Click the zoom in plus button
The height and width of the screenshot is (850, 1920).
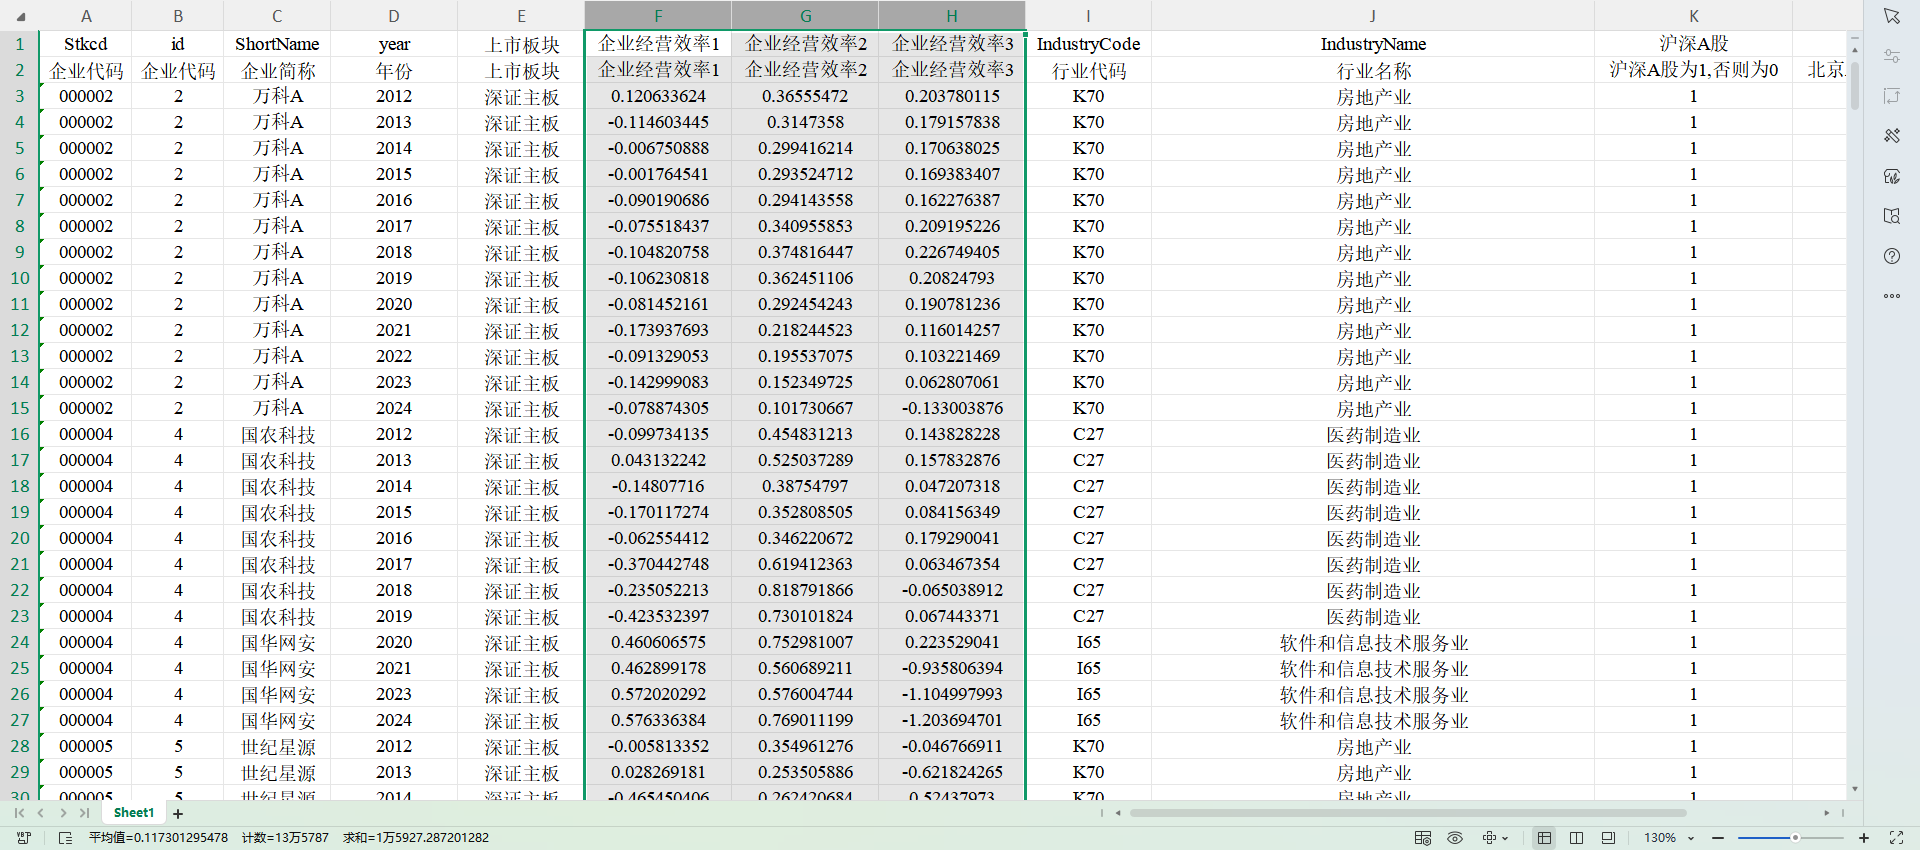point(1864,838)
